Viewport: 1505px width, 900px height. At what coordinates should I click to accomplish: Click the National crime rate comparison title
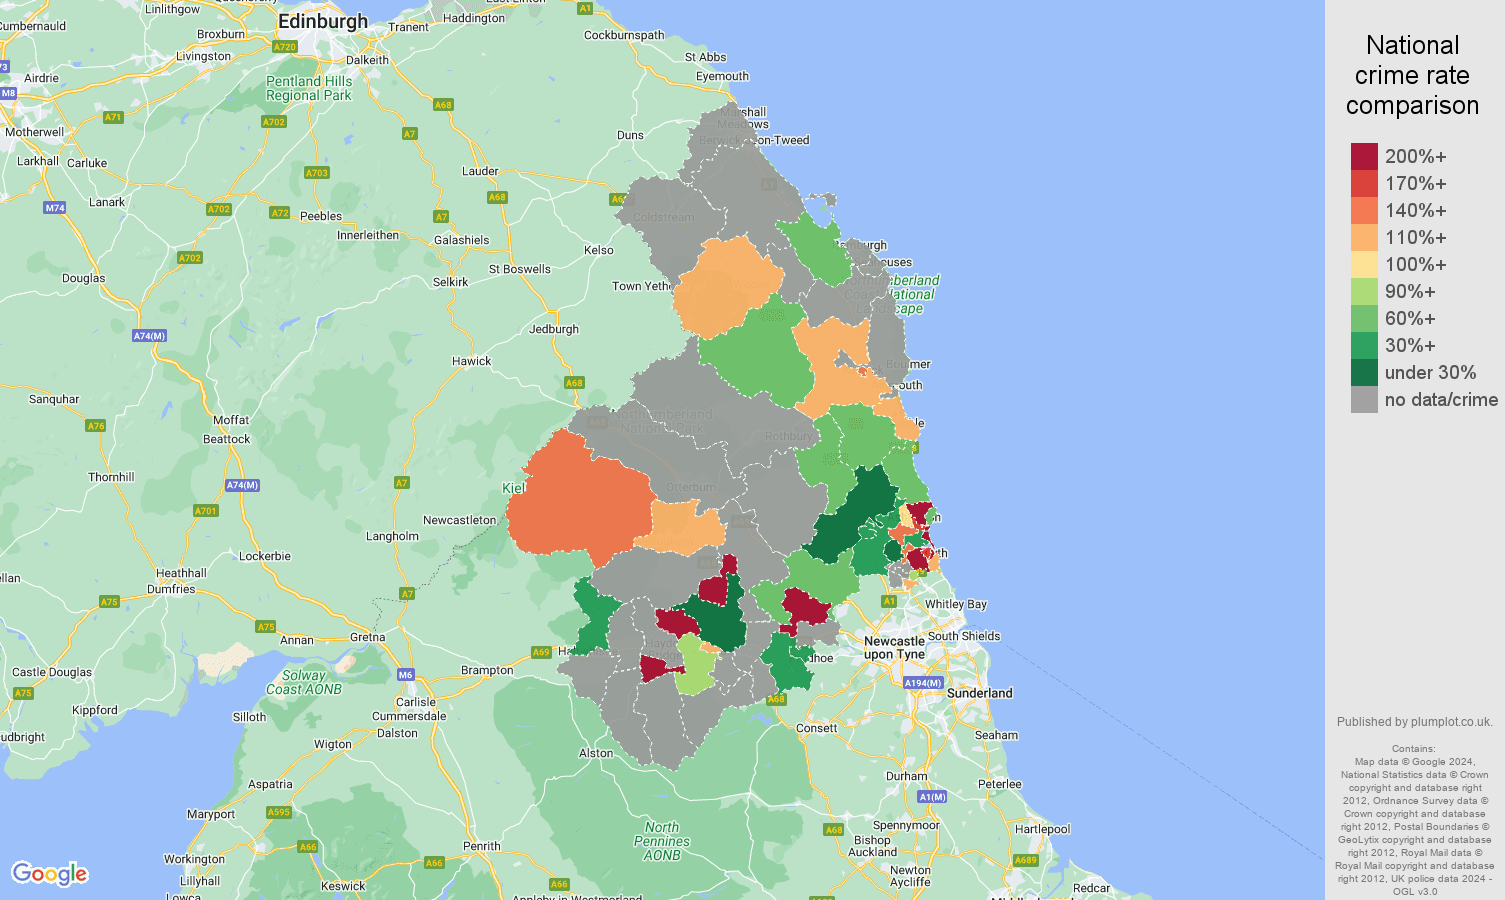click(x=1412, y=75)
